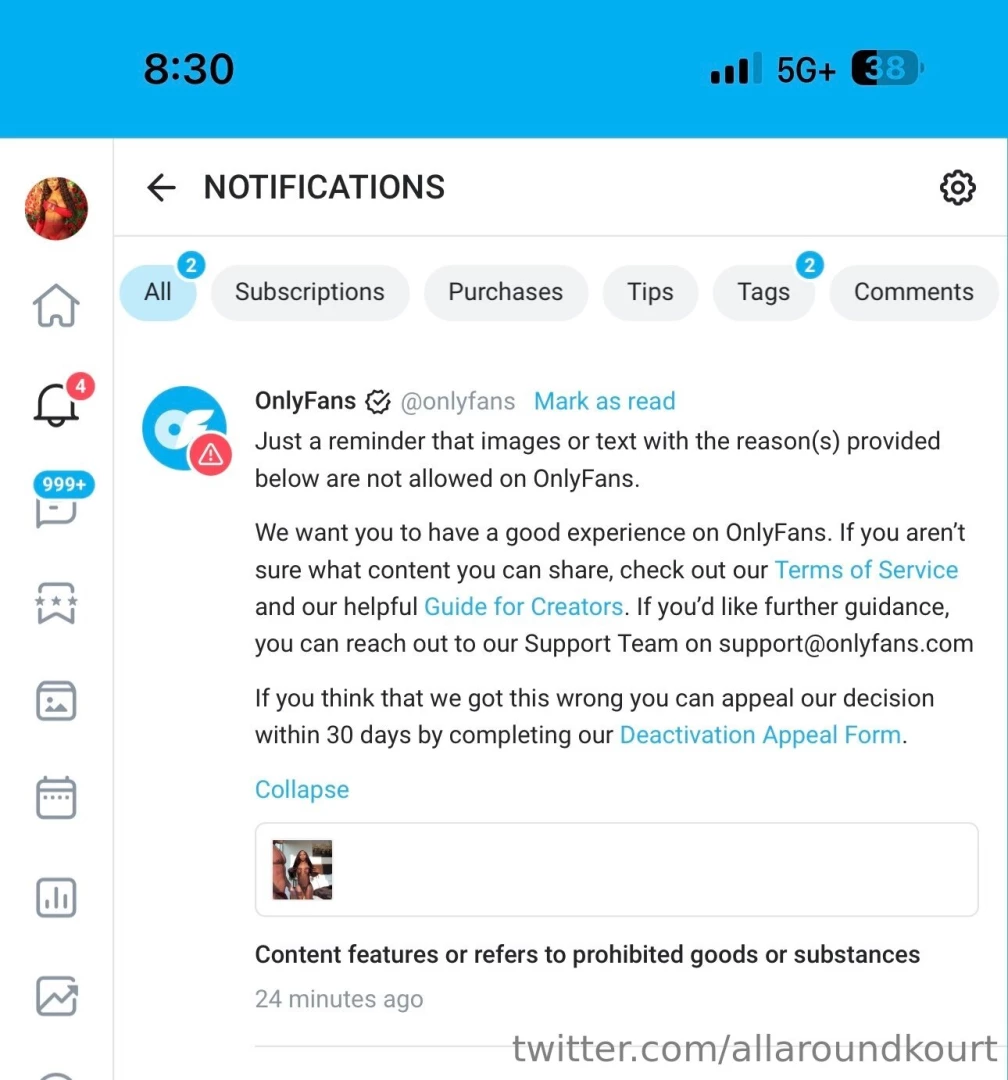Viewport: 1008px width, 1080px height.
Task: Go back using the arrow next to Notifications
Action: [161, 187]
